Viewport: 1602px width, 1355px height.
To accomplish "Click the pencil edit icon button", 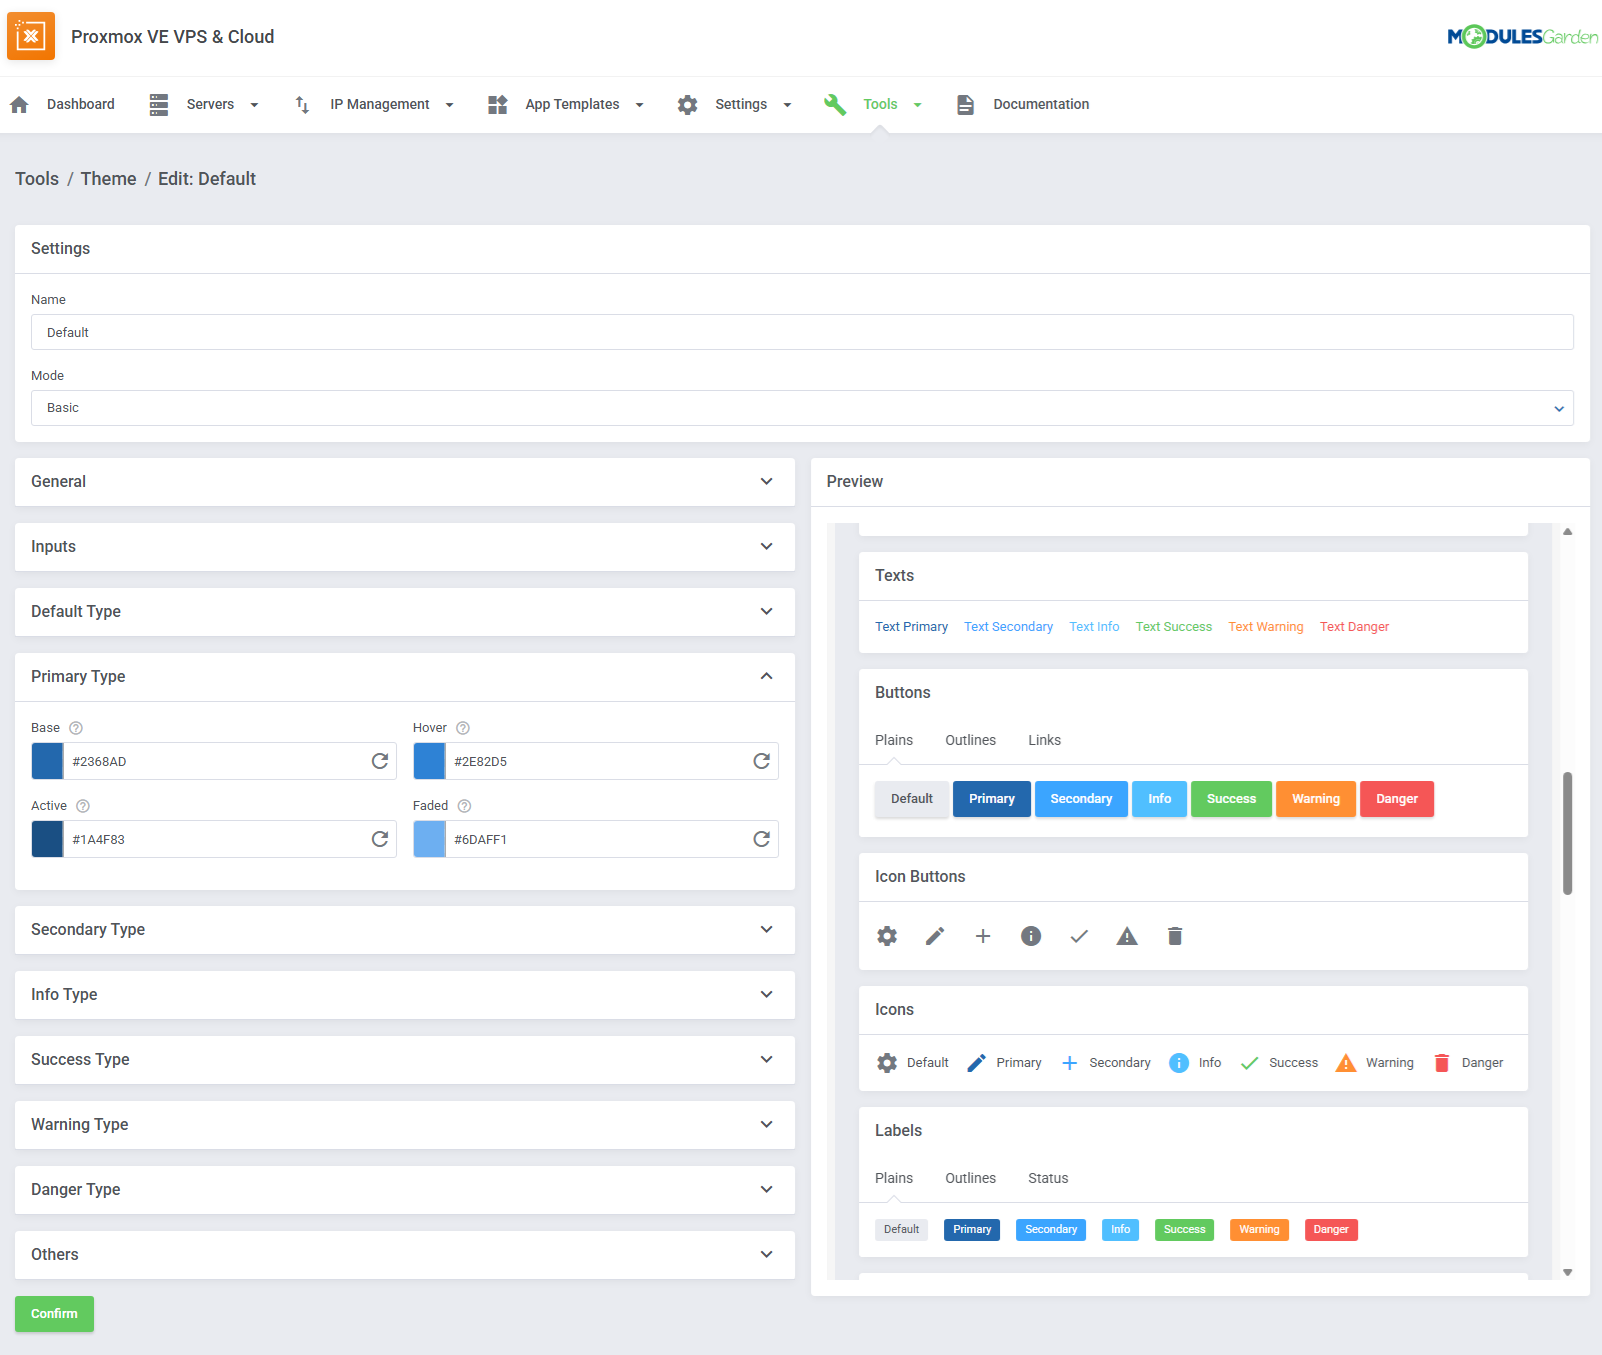I will coord(935,936).
